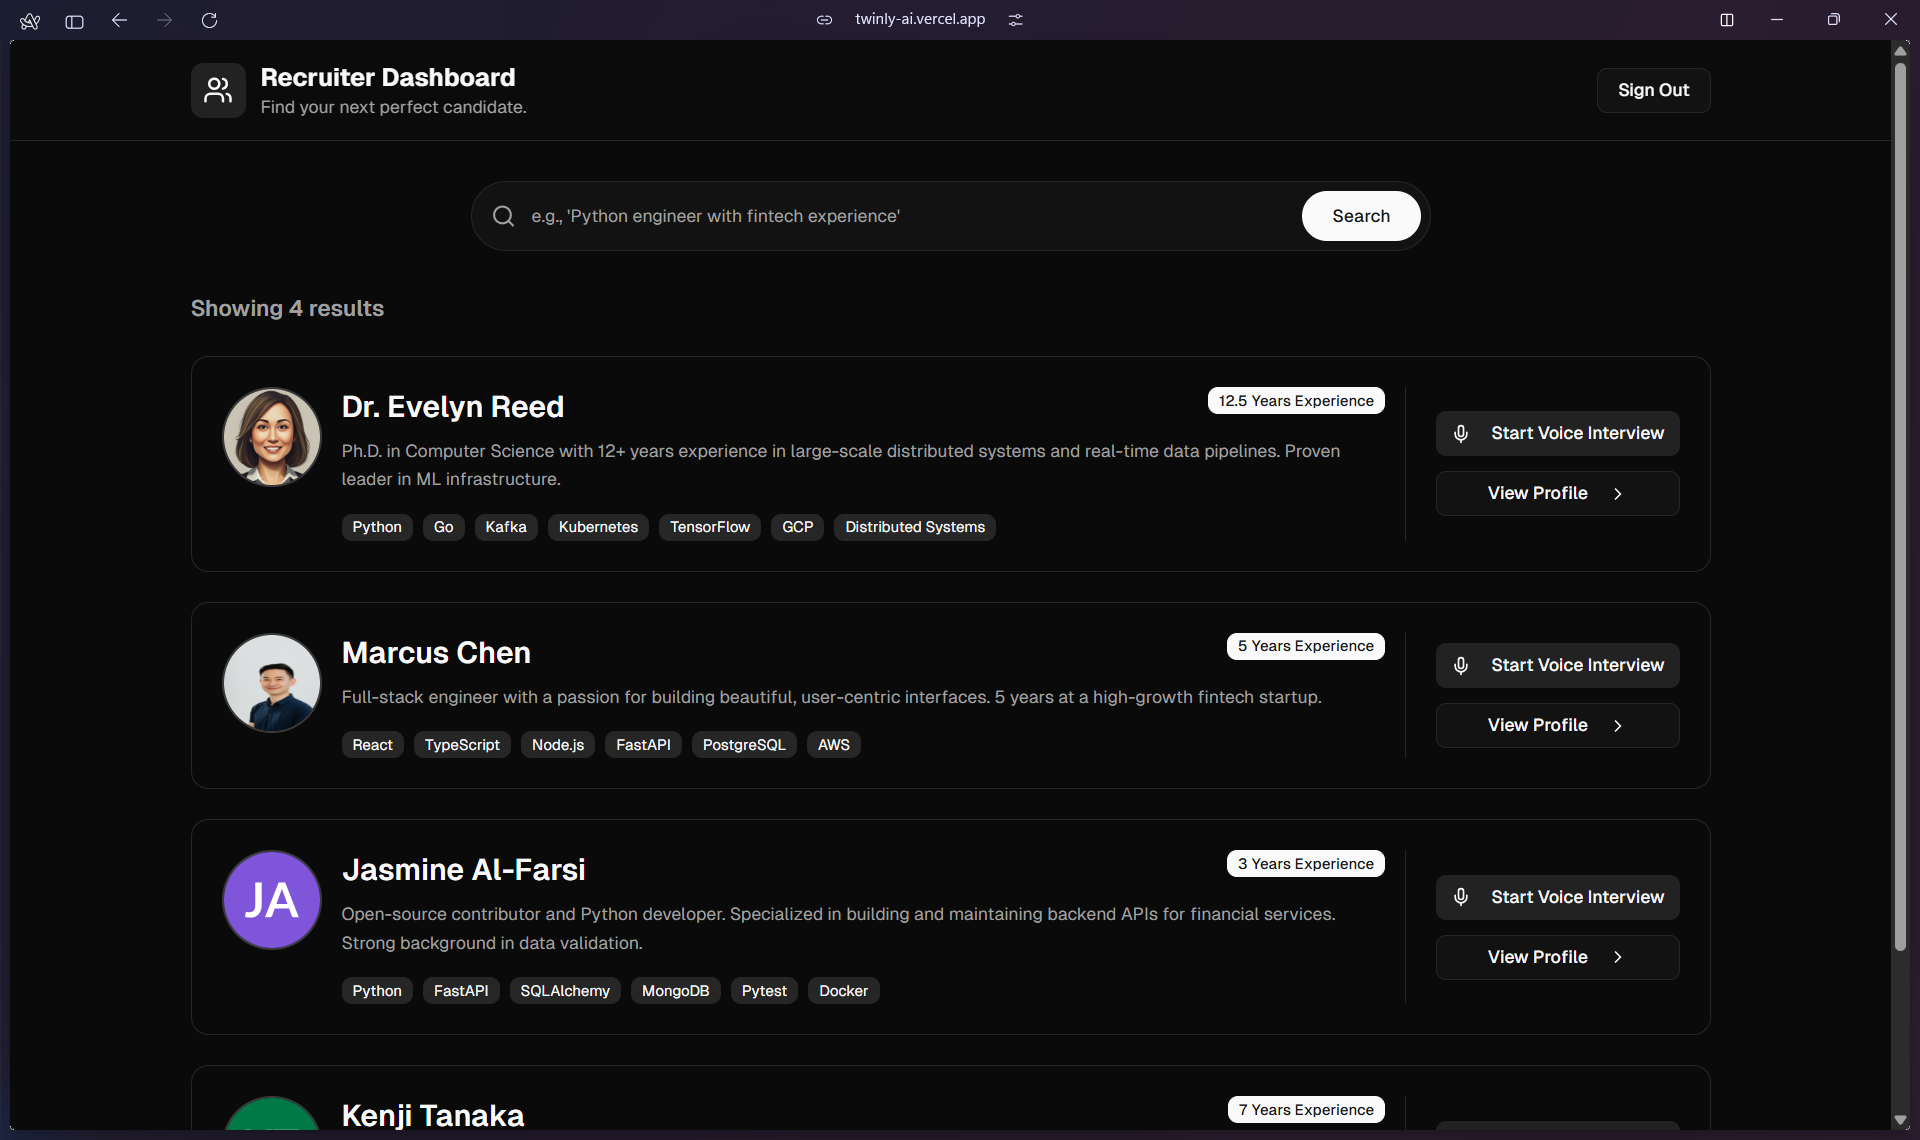The image size is (1920, 1140).
Task: Expand Dr. Evelyn Reed's View Profile chevron
Action: 1618,494
